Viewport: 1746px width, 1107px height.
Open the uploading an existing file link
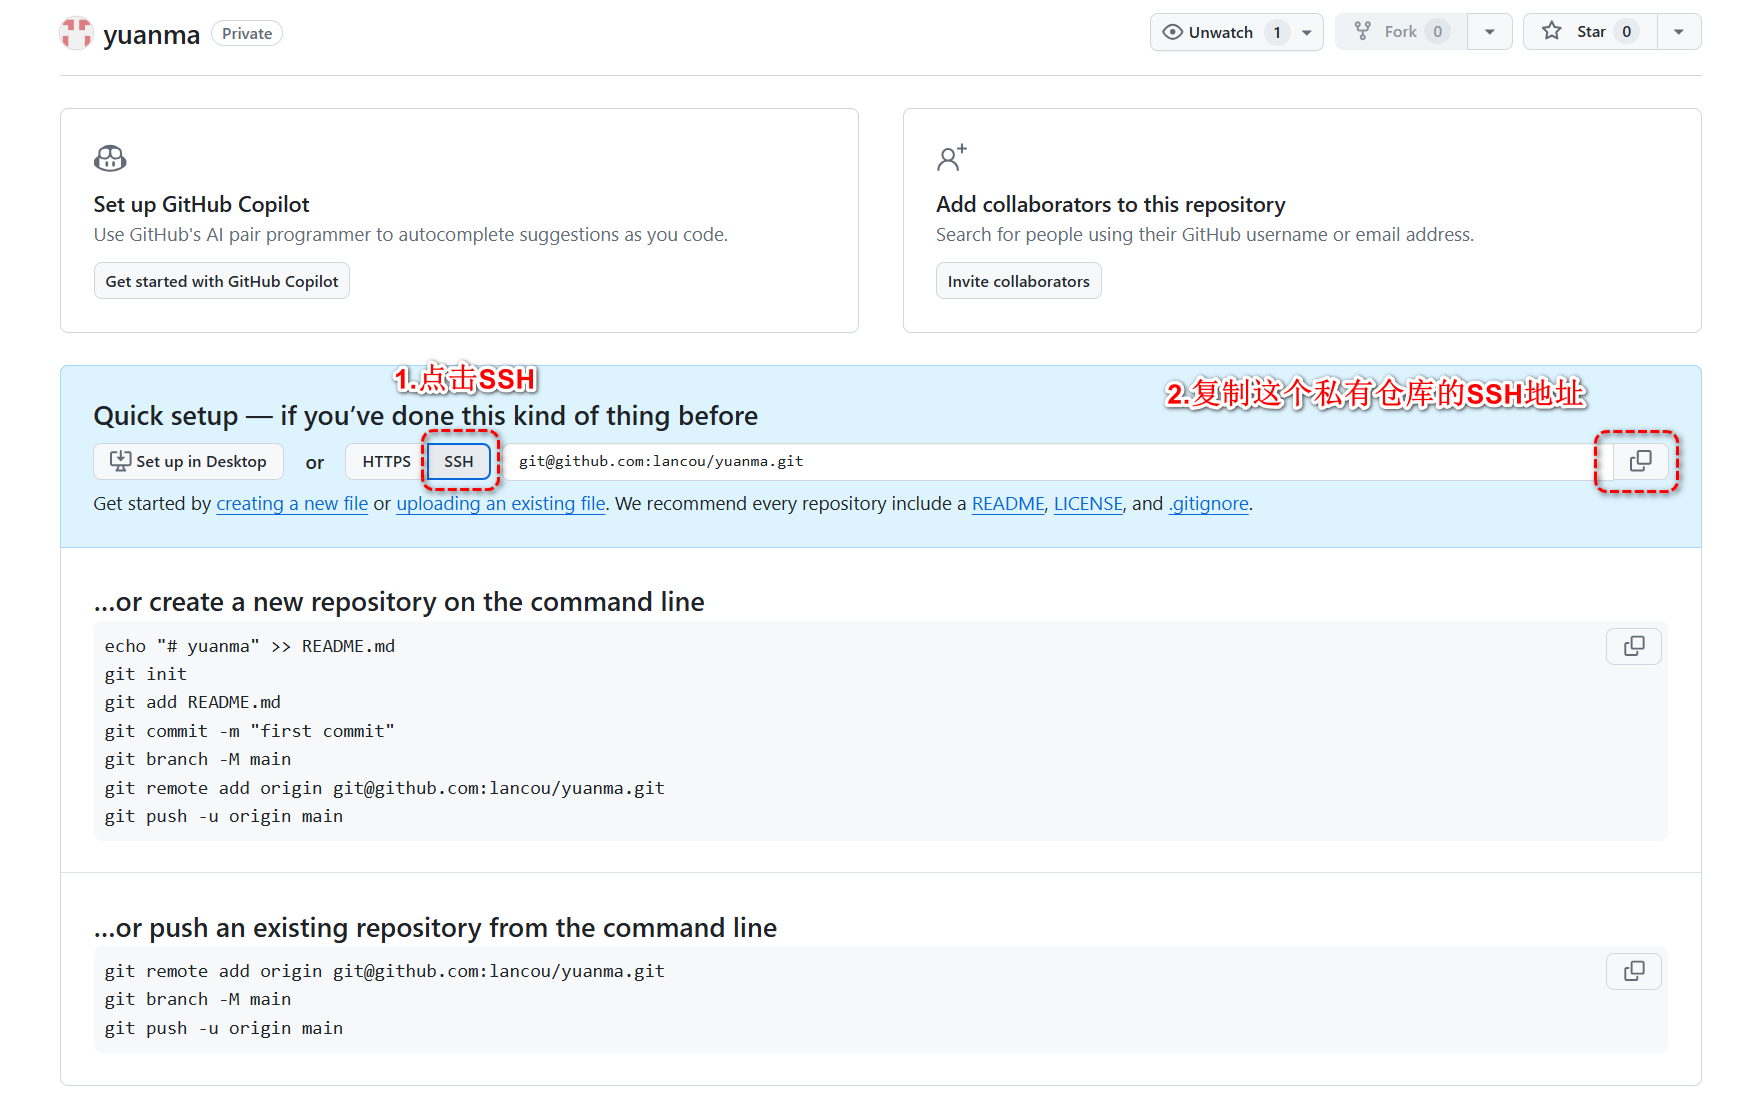pyautogui.click(x=501, y=503)
